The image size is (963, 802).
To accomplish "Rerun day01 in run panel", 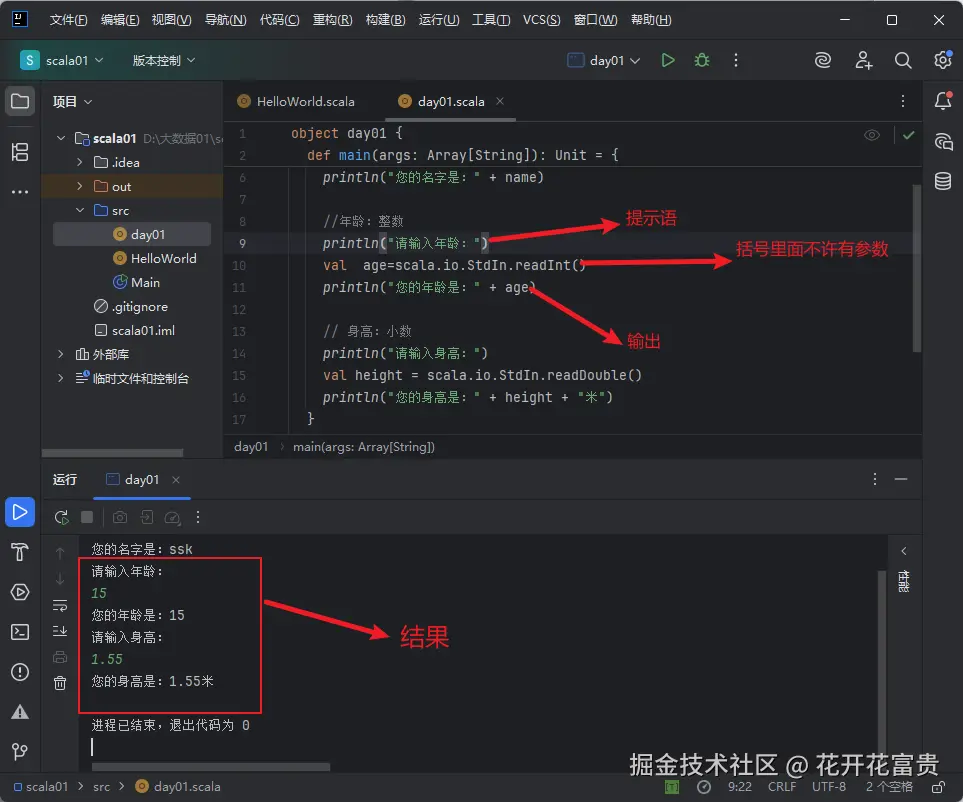I will (x=61, y=517).
